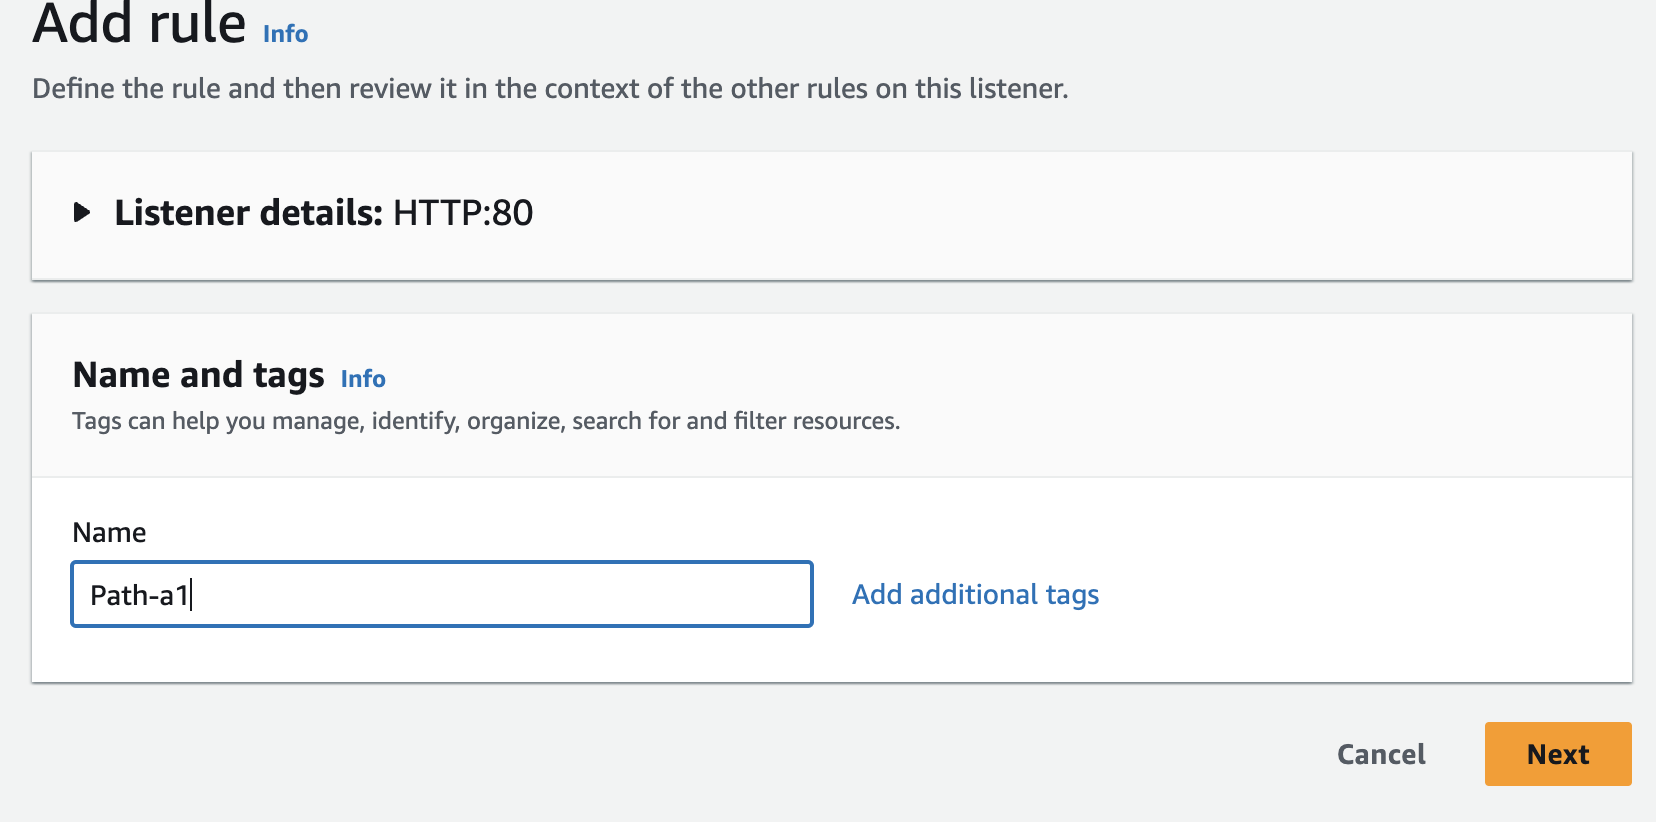Click the Add rule page heading
Viewport: 1656px width, 822px height.
[x=139, y=24]
